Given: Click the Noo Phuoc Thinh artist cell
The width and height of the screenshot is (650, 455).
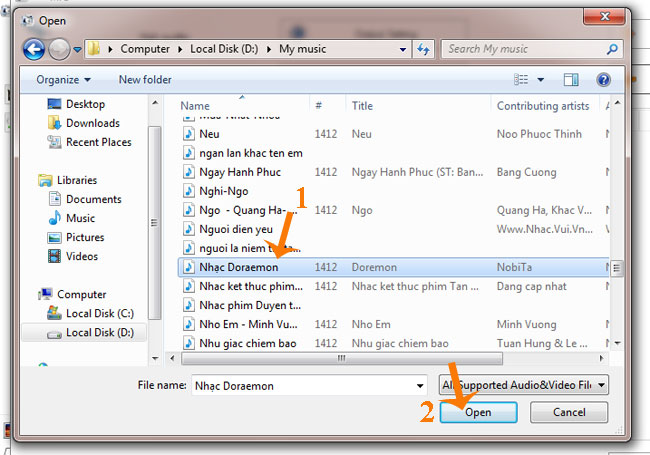Looking at the screenshot, I should pos(539,134).
